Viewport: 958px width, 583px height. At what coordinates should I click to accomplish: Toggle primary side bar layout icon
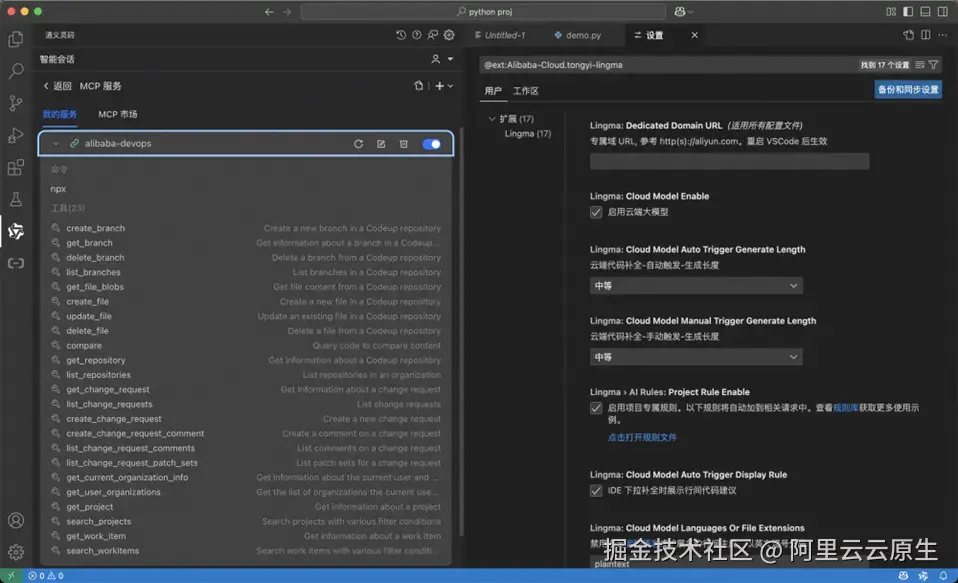[908, 12]
